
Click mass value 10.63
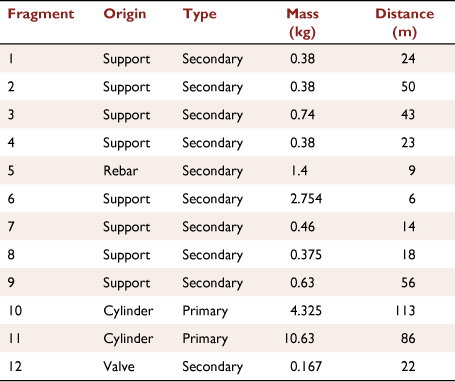point(299,339)
